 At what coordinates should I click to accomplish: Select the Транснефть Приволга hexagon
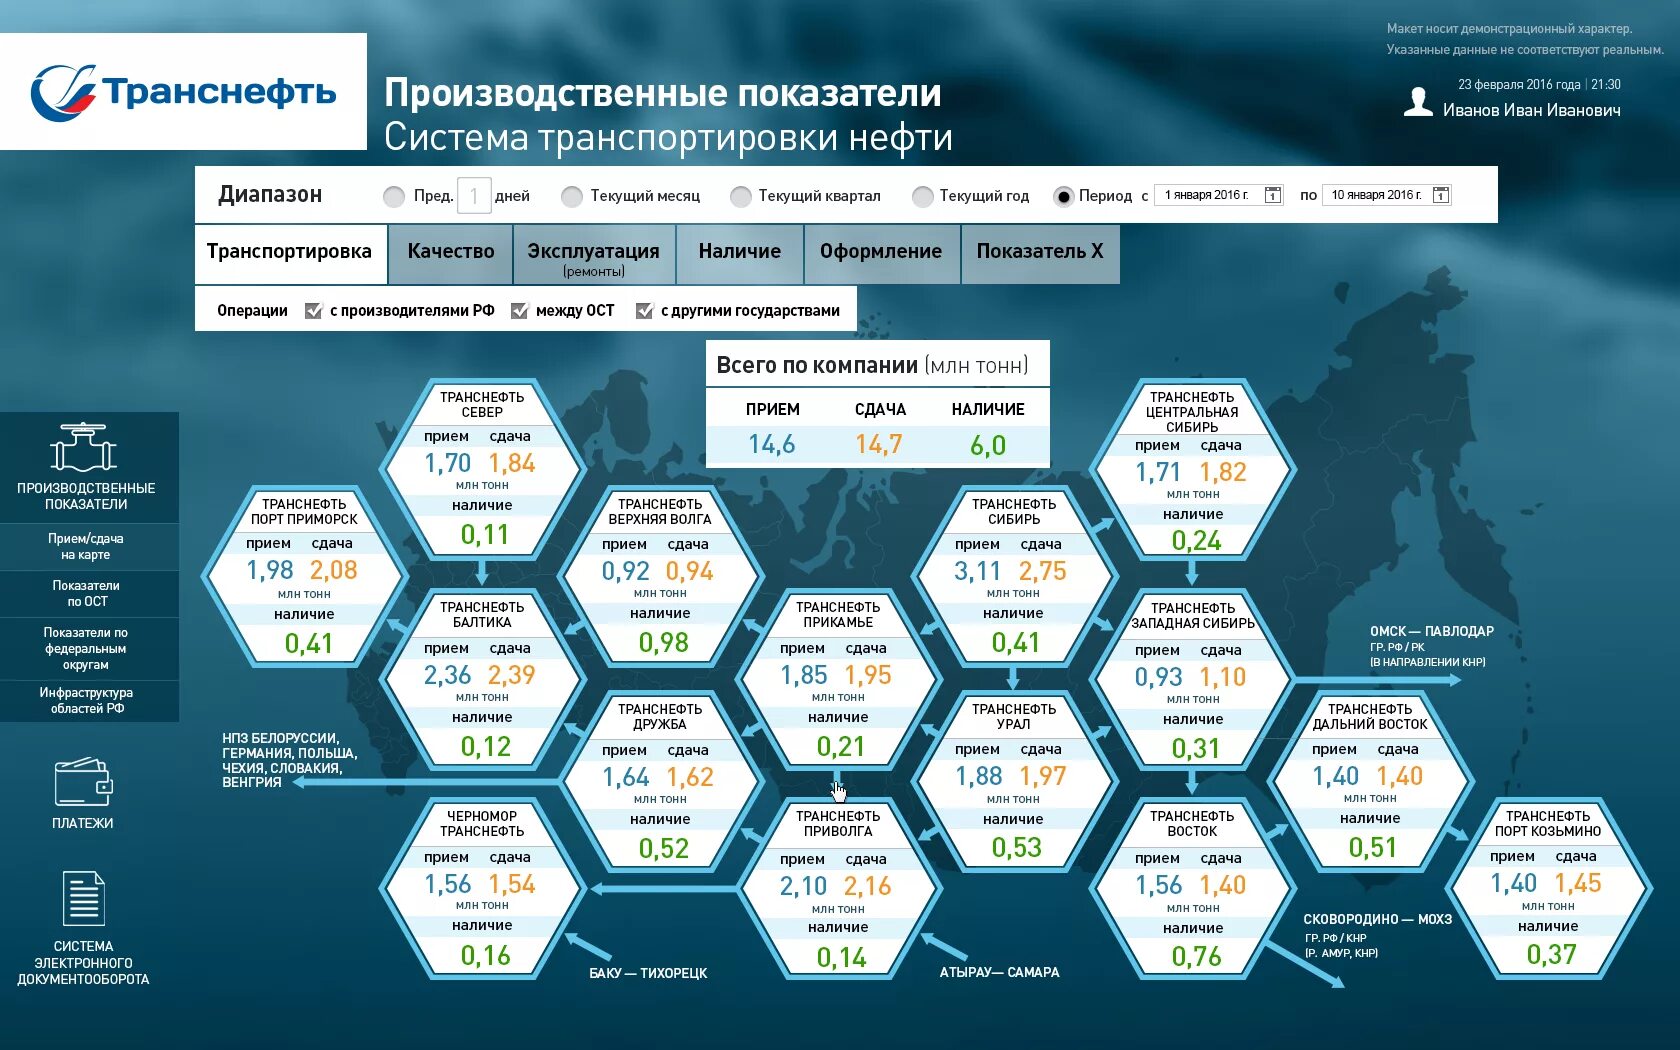[x=838, y=889]
